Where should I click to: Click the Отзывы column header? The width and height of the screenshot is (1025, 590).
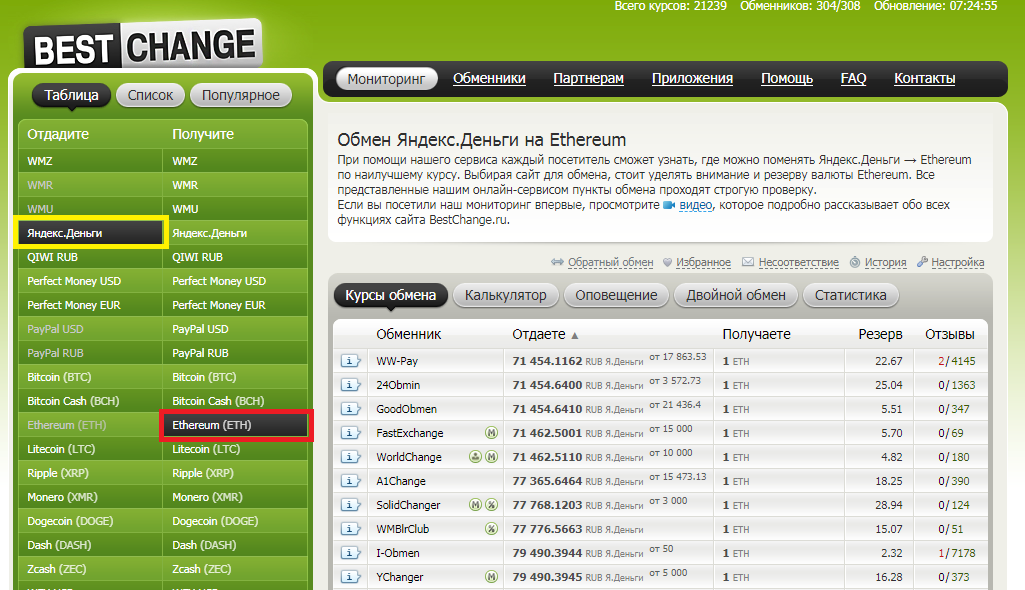point(949,335)
